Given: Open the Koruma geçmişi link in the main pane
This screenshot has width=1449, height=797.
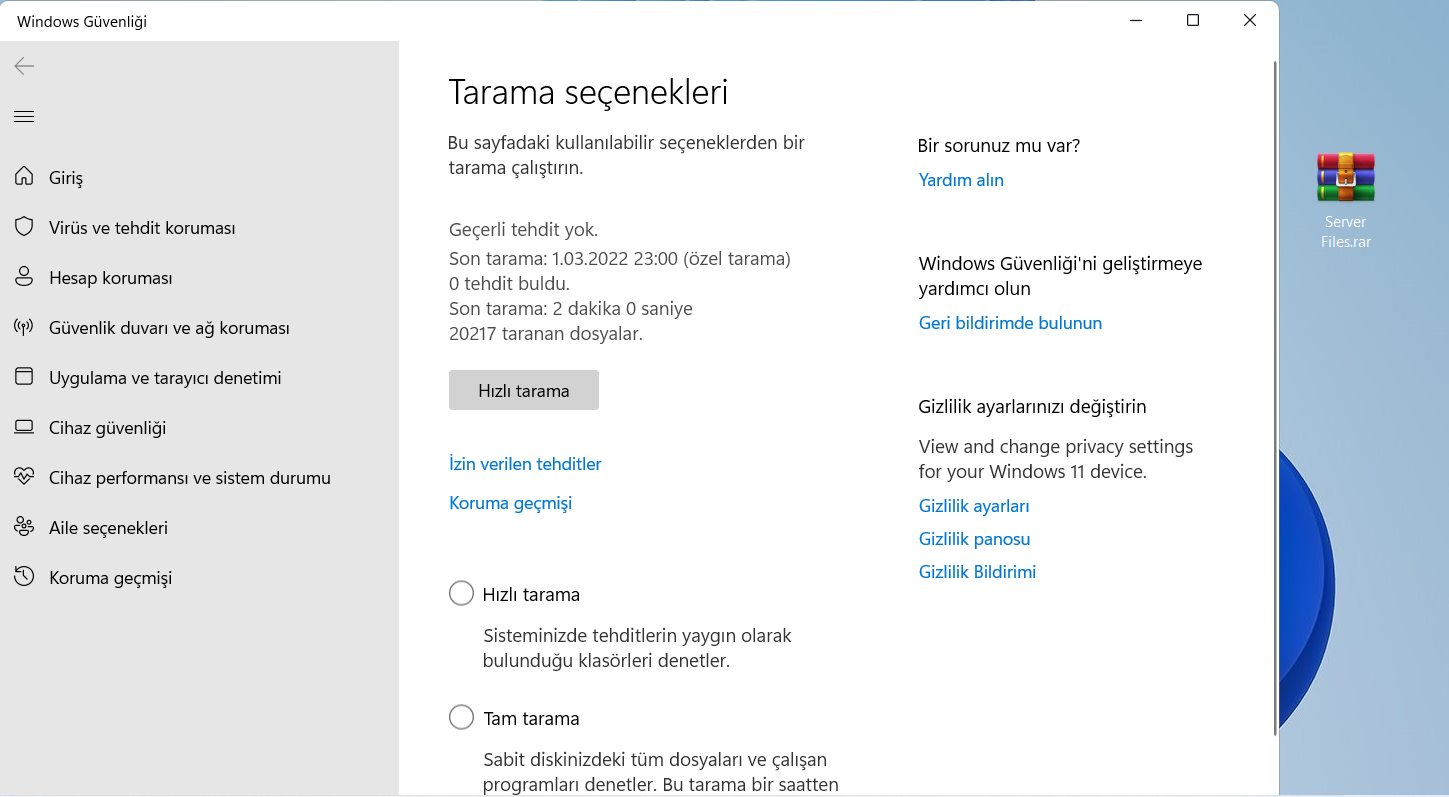Looking at the screenshot, I should point(510,503).
